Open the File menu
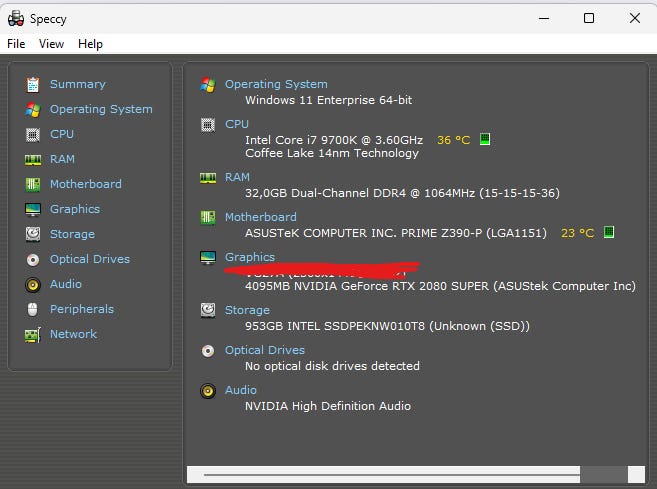Viewport: 657px width, 489px height. point(16,44)
